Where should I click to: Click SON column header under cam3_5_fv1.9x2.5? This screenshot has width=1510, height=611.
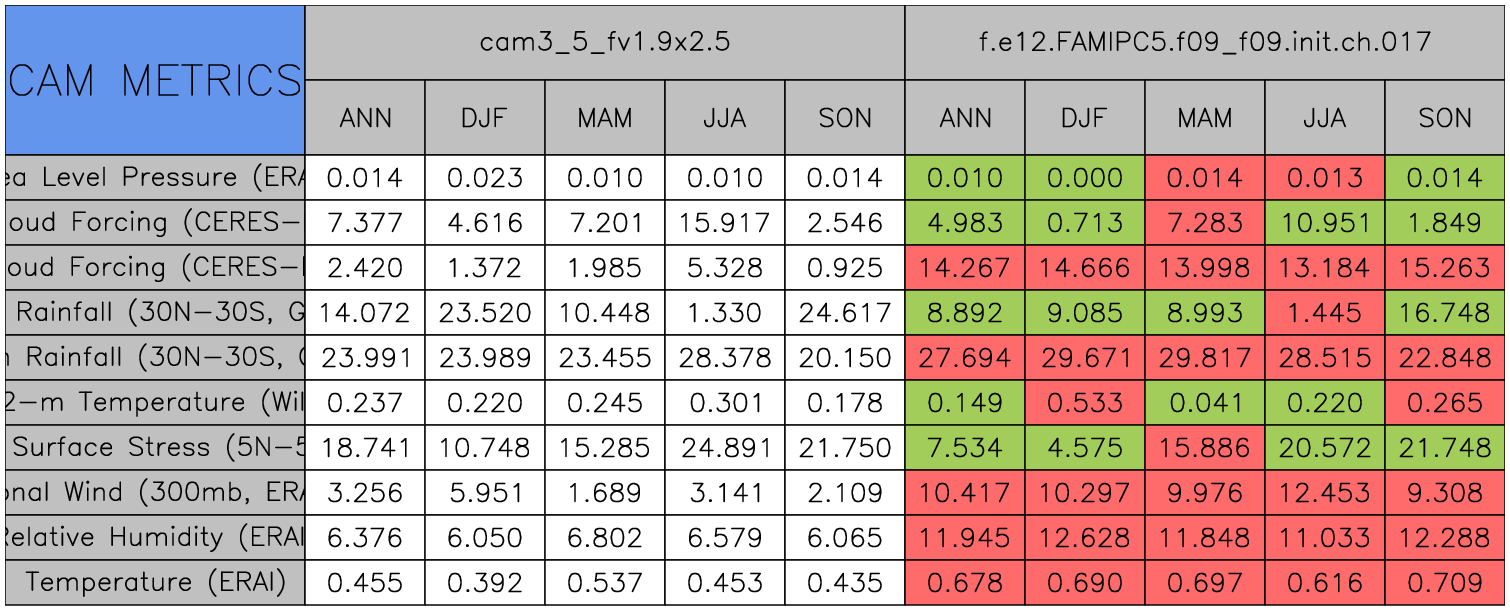845,118
